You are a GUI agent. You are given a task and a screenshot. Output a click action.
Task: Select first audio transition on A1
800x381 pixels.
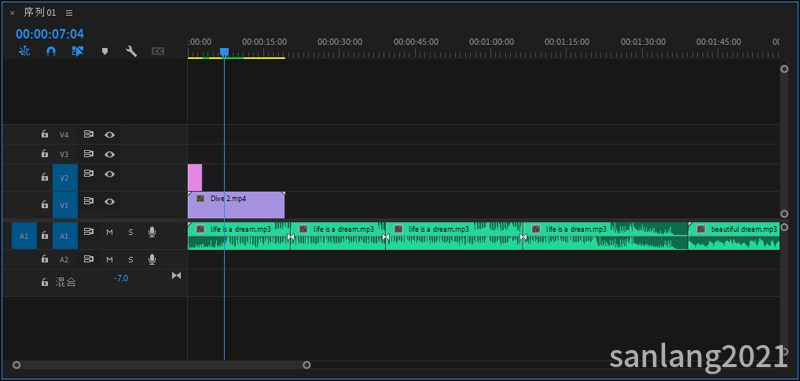tap(291, 237)
